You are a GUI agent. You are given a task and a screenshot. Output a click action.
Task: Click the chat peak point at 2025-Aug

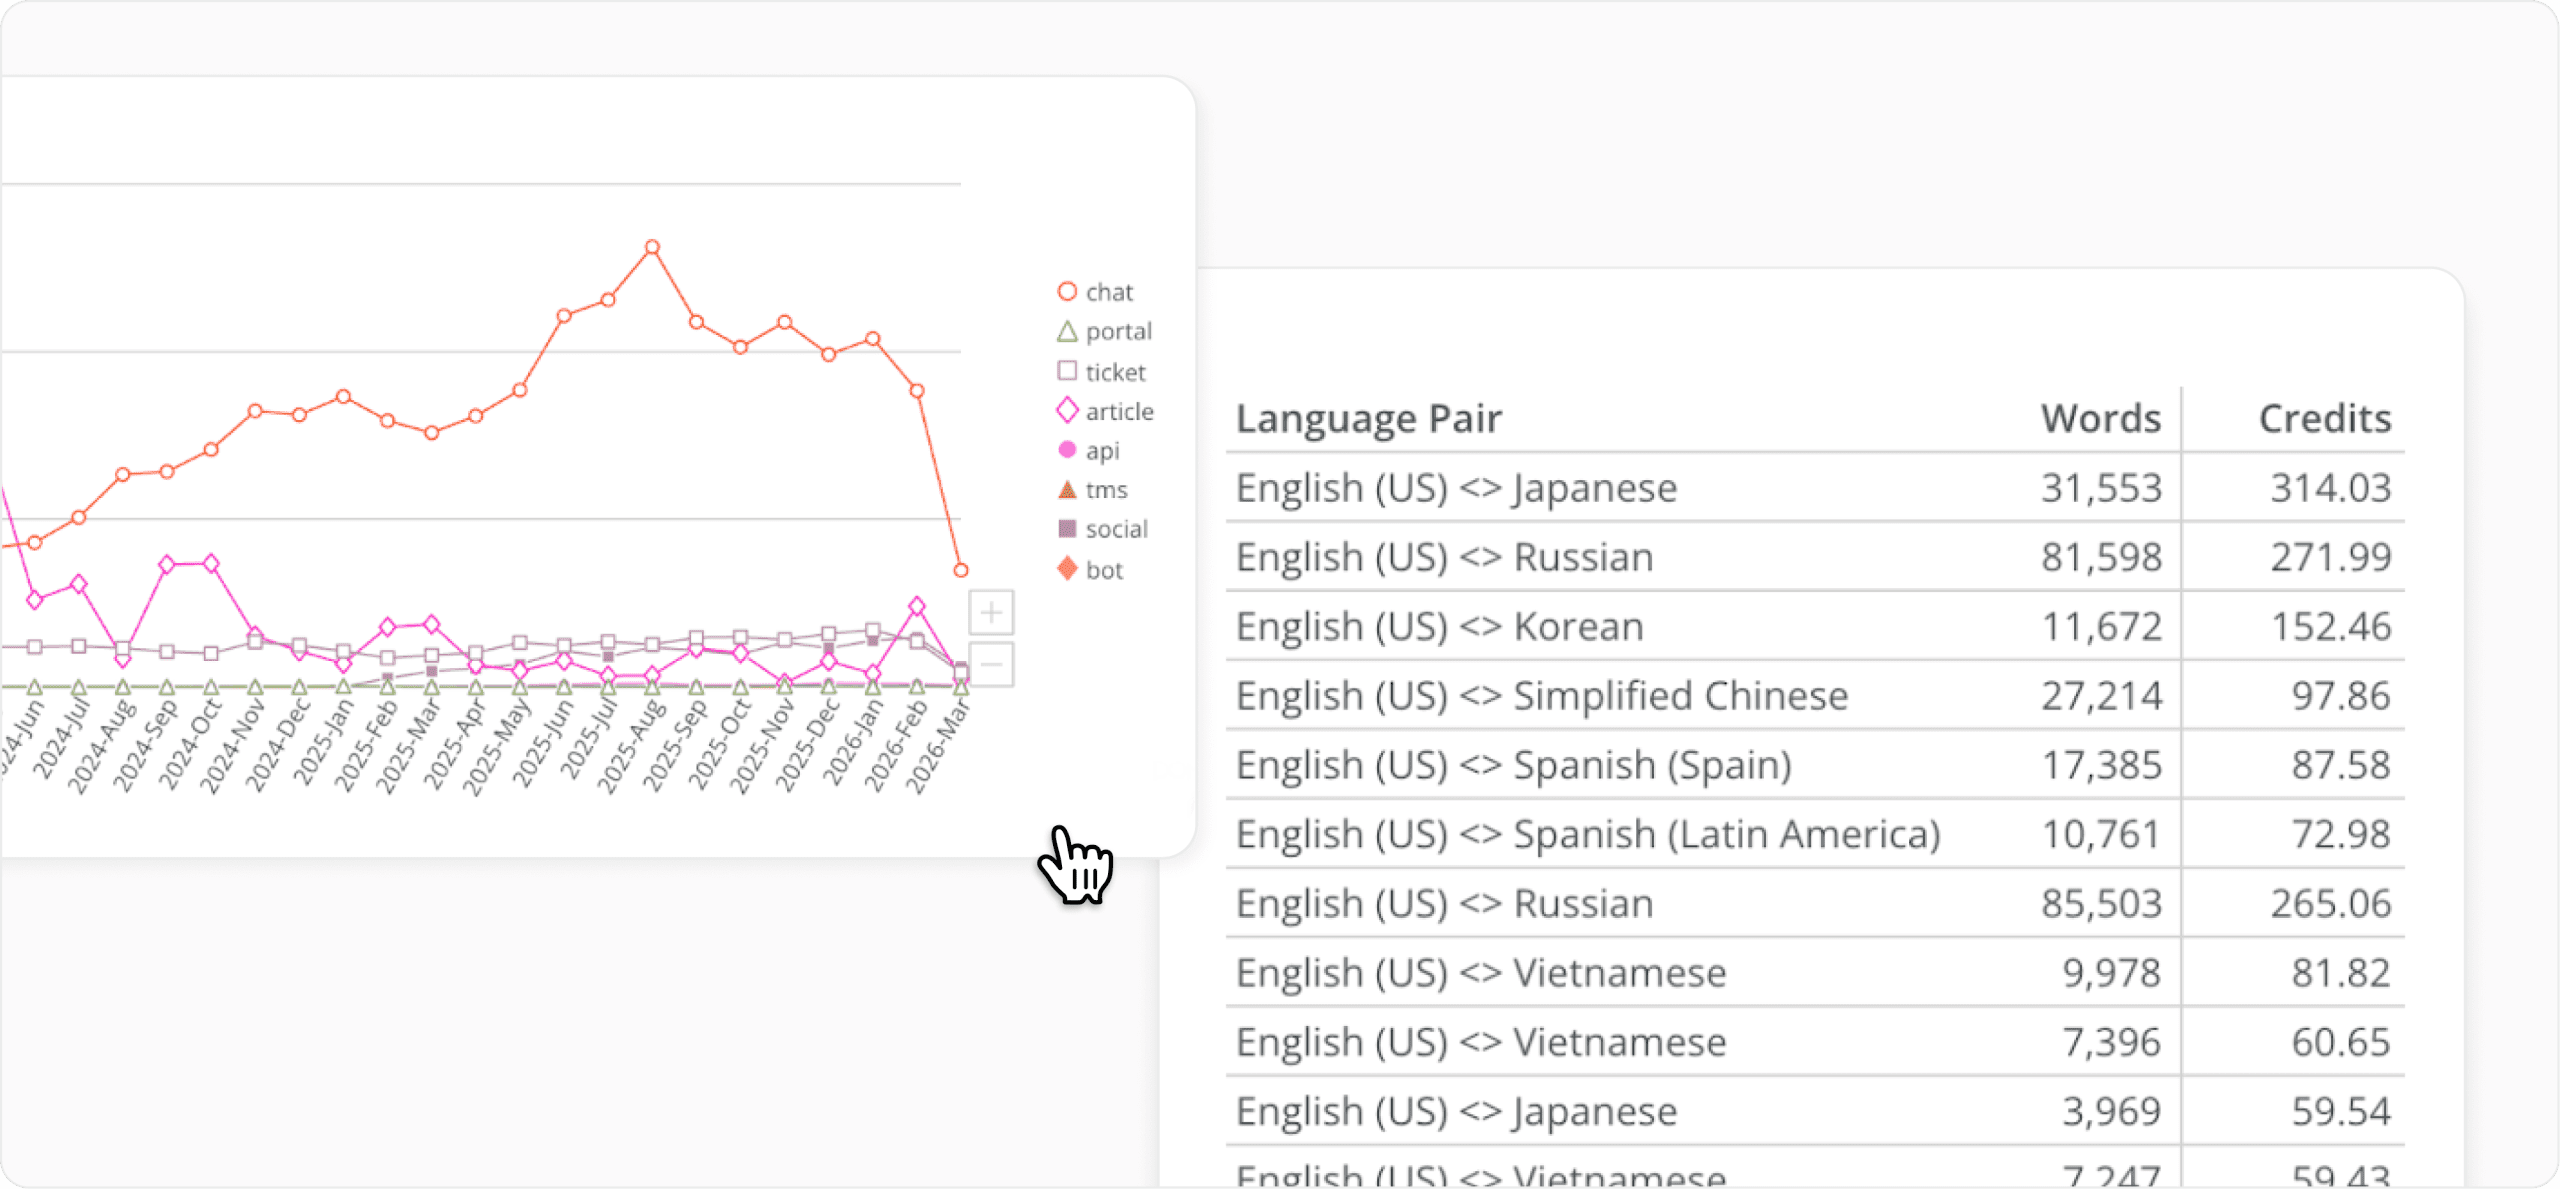coord(652,247)
